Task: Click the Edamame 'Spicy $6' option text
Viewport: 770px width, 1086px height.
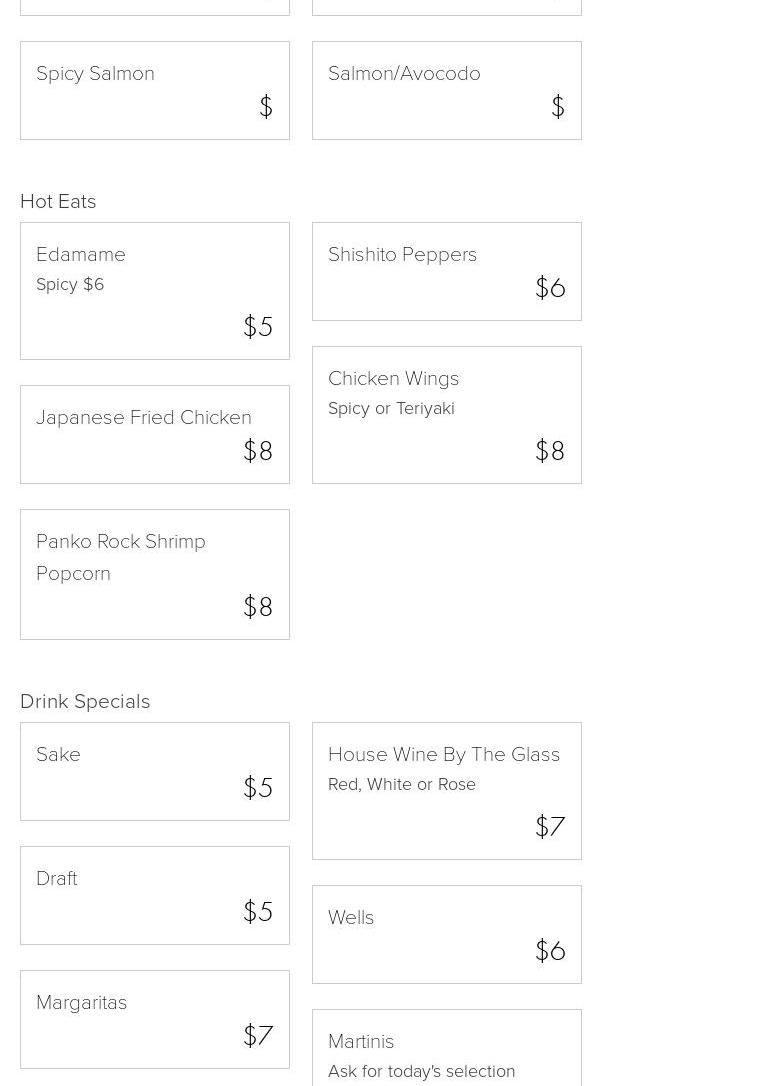Action: (70, 284)
